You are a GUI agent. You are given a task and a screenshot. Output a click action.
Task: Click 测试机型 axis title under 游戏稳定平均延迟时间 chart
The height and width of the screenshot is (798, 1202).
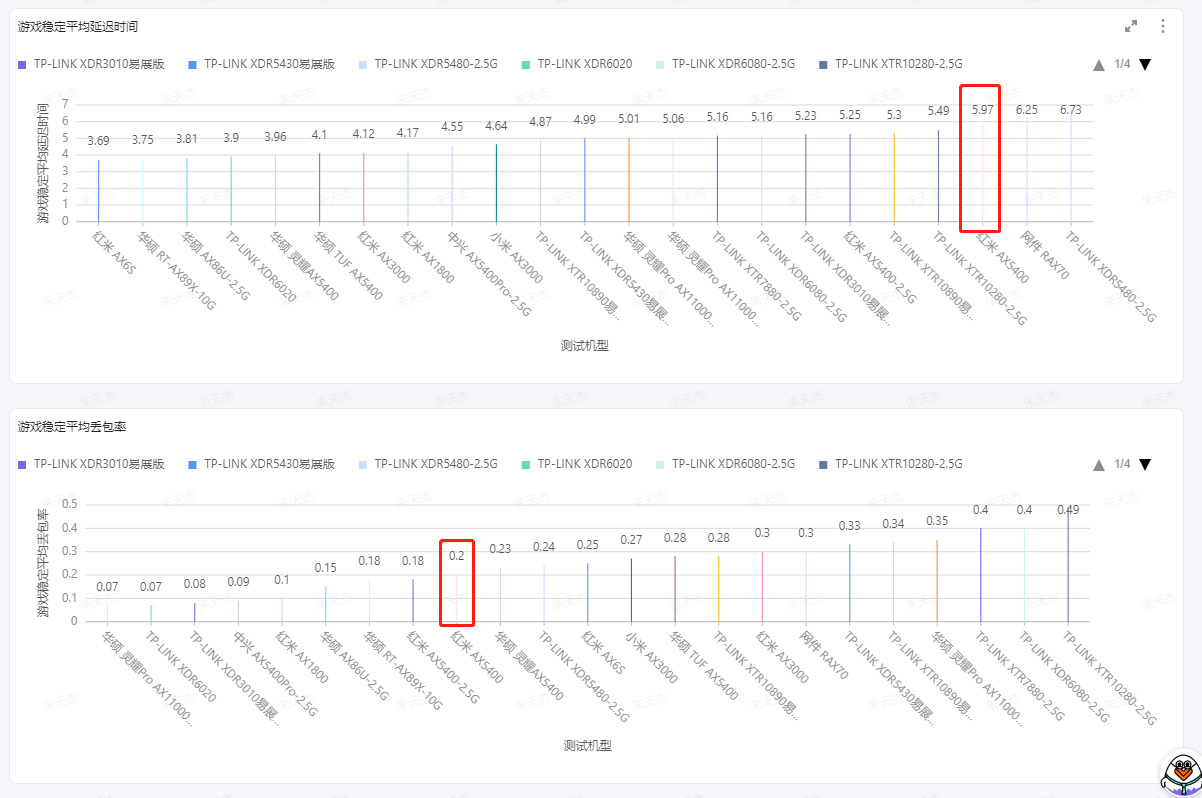pos(585,345)
